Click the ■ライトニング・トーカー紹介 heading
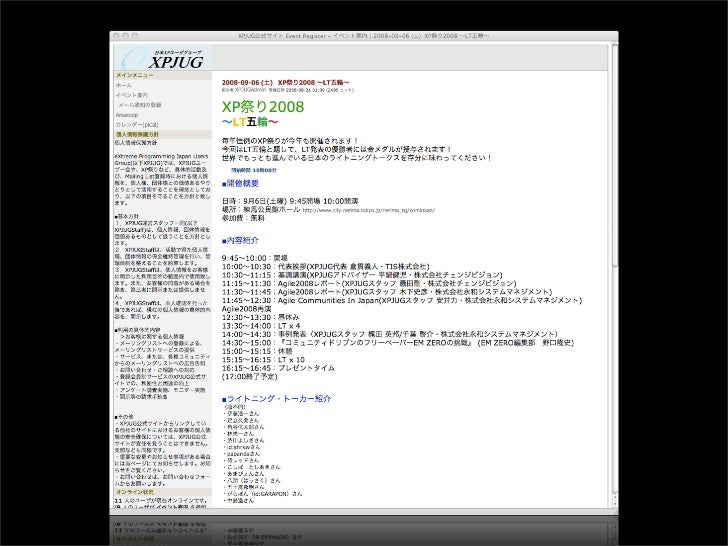Image resolution: width=728 pixels, height=546 pixels. pyautogui.click(x=277, y=399)
